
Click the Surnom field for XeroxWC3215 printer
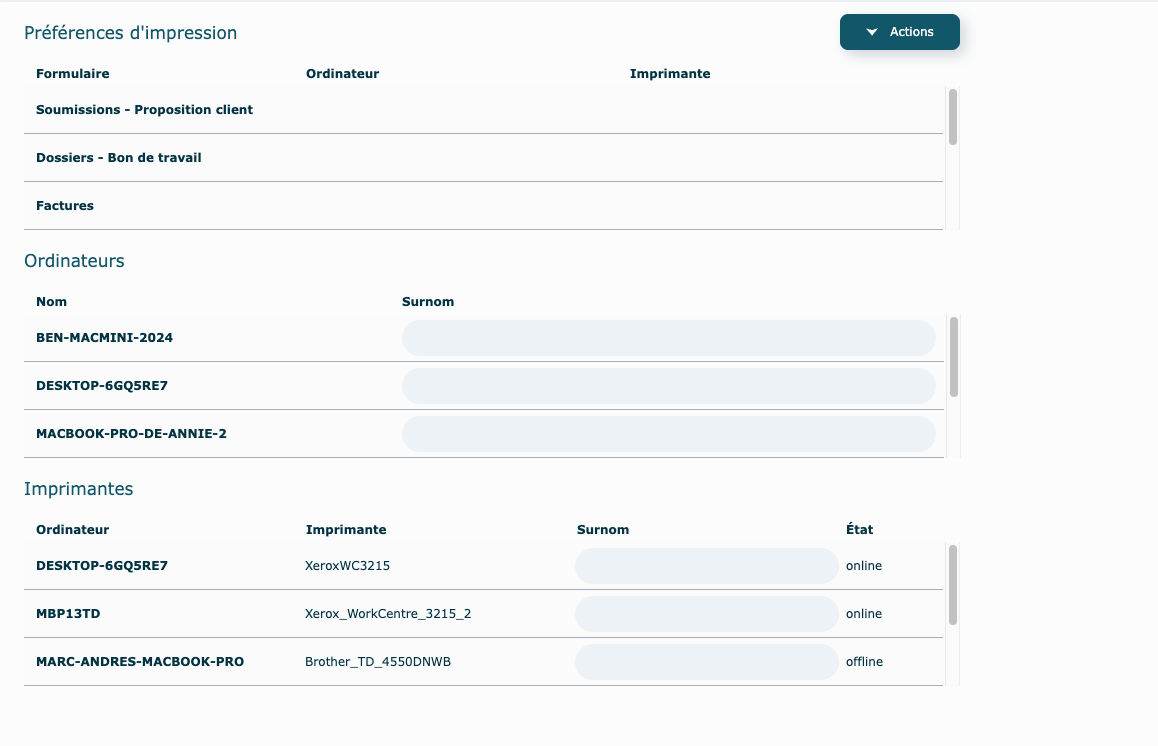[706, 566]
